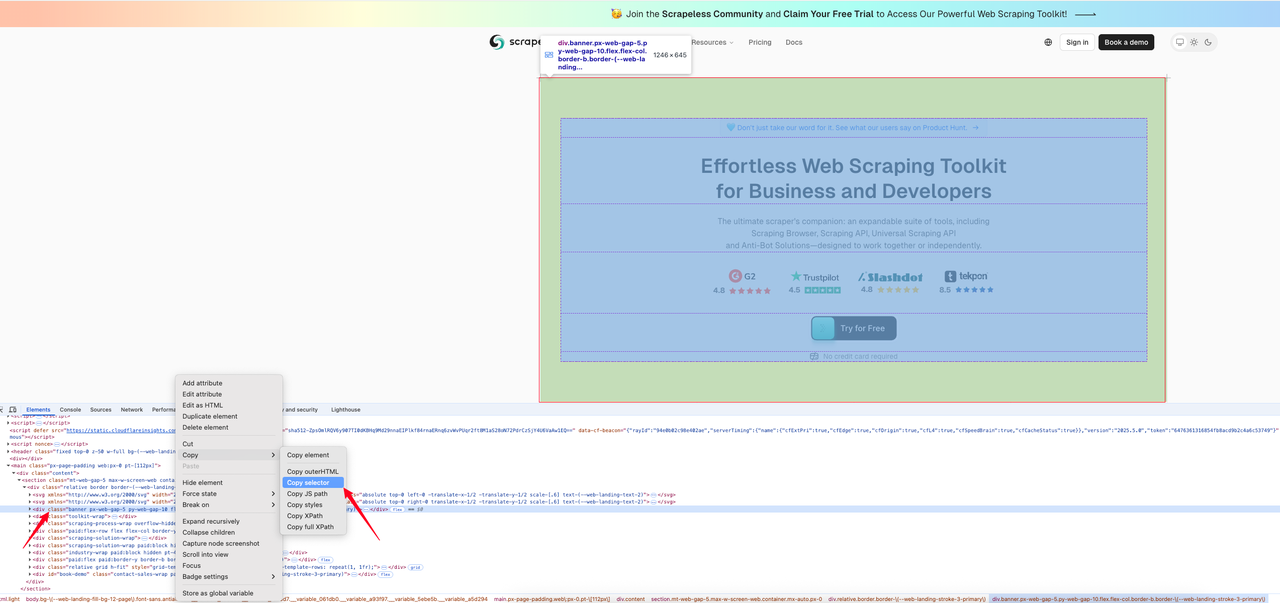This screenshot has height=603, width=1280.
Task: Expand the toolkit-wrap div node
Action: [x=30, y=516]
